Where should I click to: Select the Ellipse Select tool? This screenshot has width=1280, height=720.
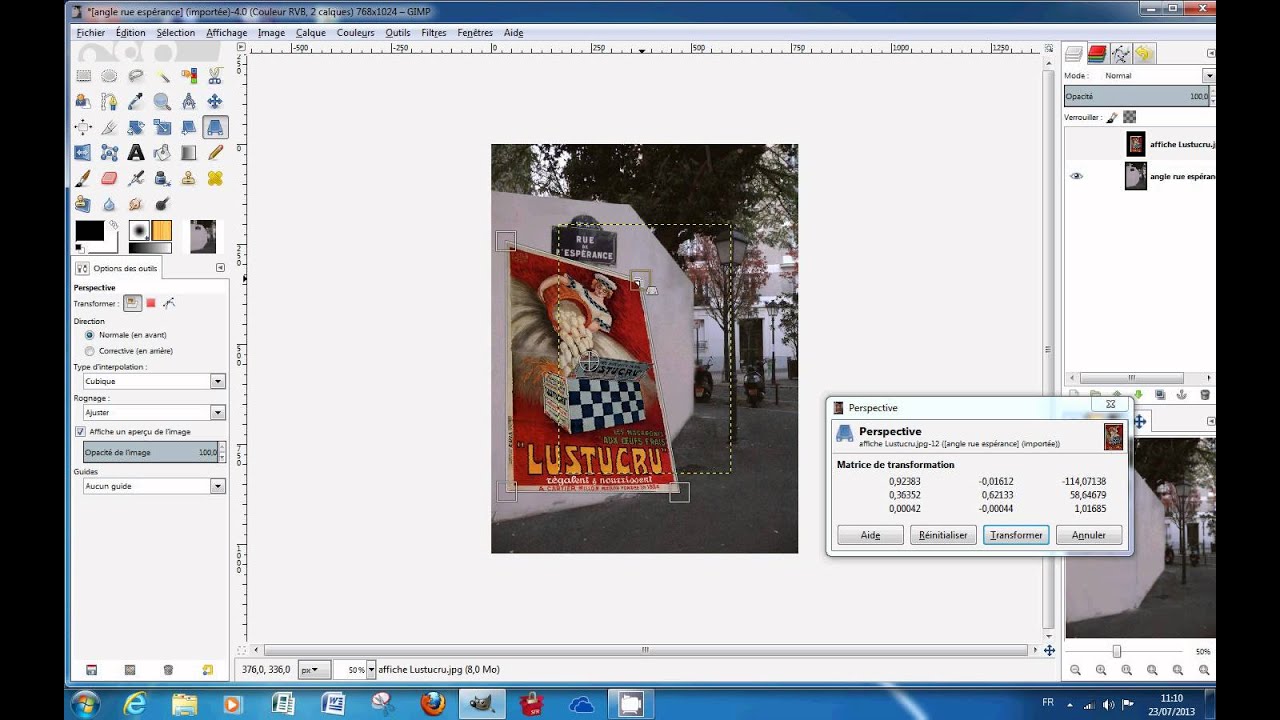coord(109,75)
